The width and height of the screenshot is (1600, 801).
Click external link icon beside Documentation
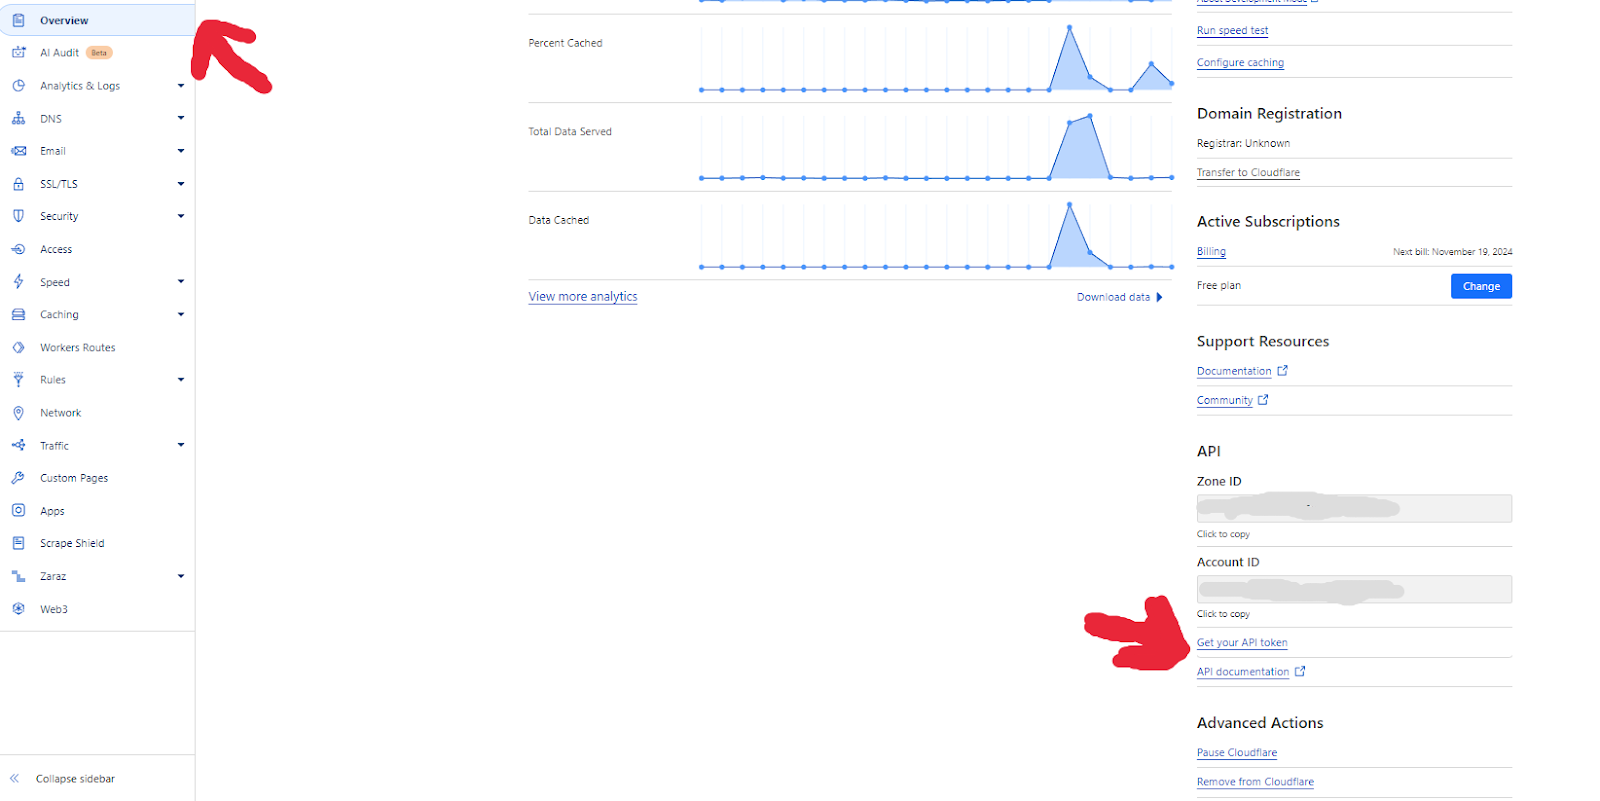click(1283, 370)
